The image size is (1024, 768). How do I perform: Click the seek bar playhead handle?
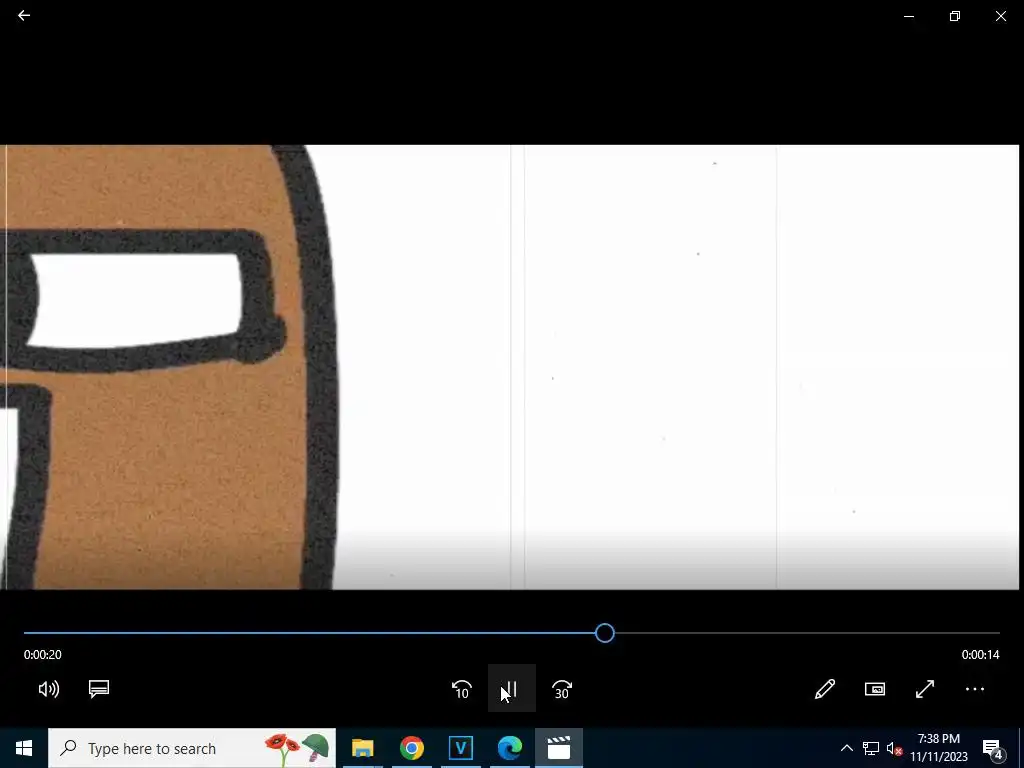(x=605, y=633)
